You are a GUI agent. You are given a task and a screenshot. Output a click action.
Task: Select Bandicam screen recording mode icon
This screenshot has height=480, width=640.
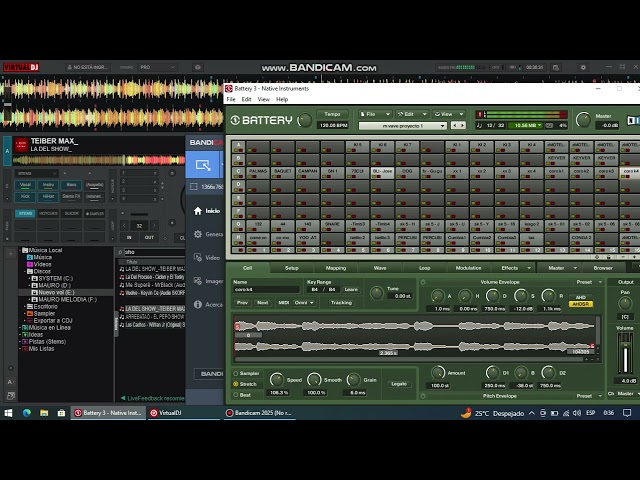point(203,165)
